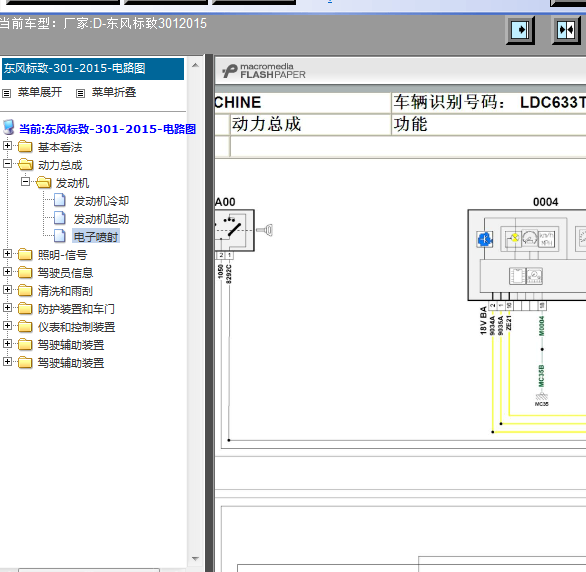Click the MC35B green wire label
This screenshot has width=586, height=572.
(542, 376)
